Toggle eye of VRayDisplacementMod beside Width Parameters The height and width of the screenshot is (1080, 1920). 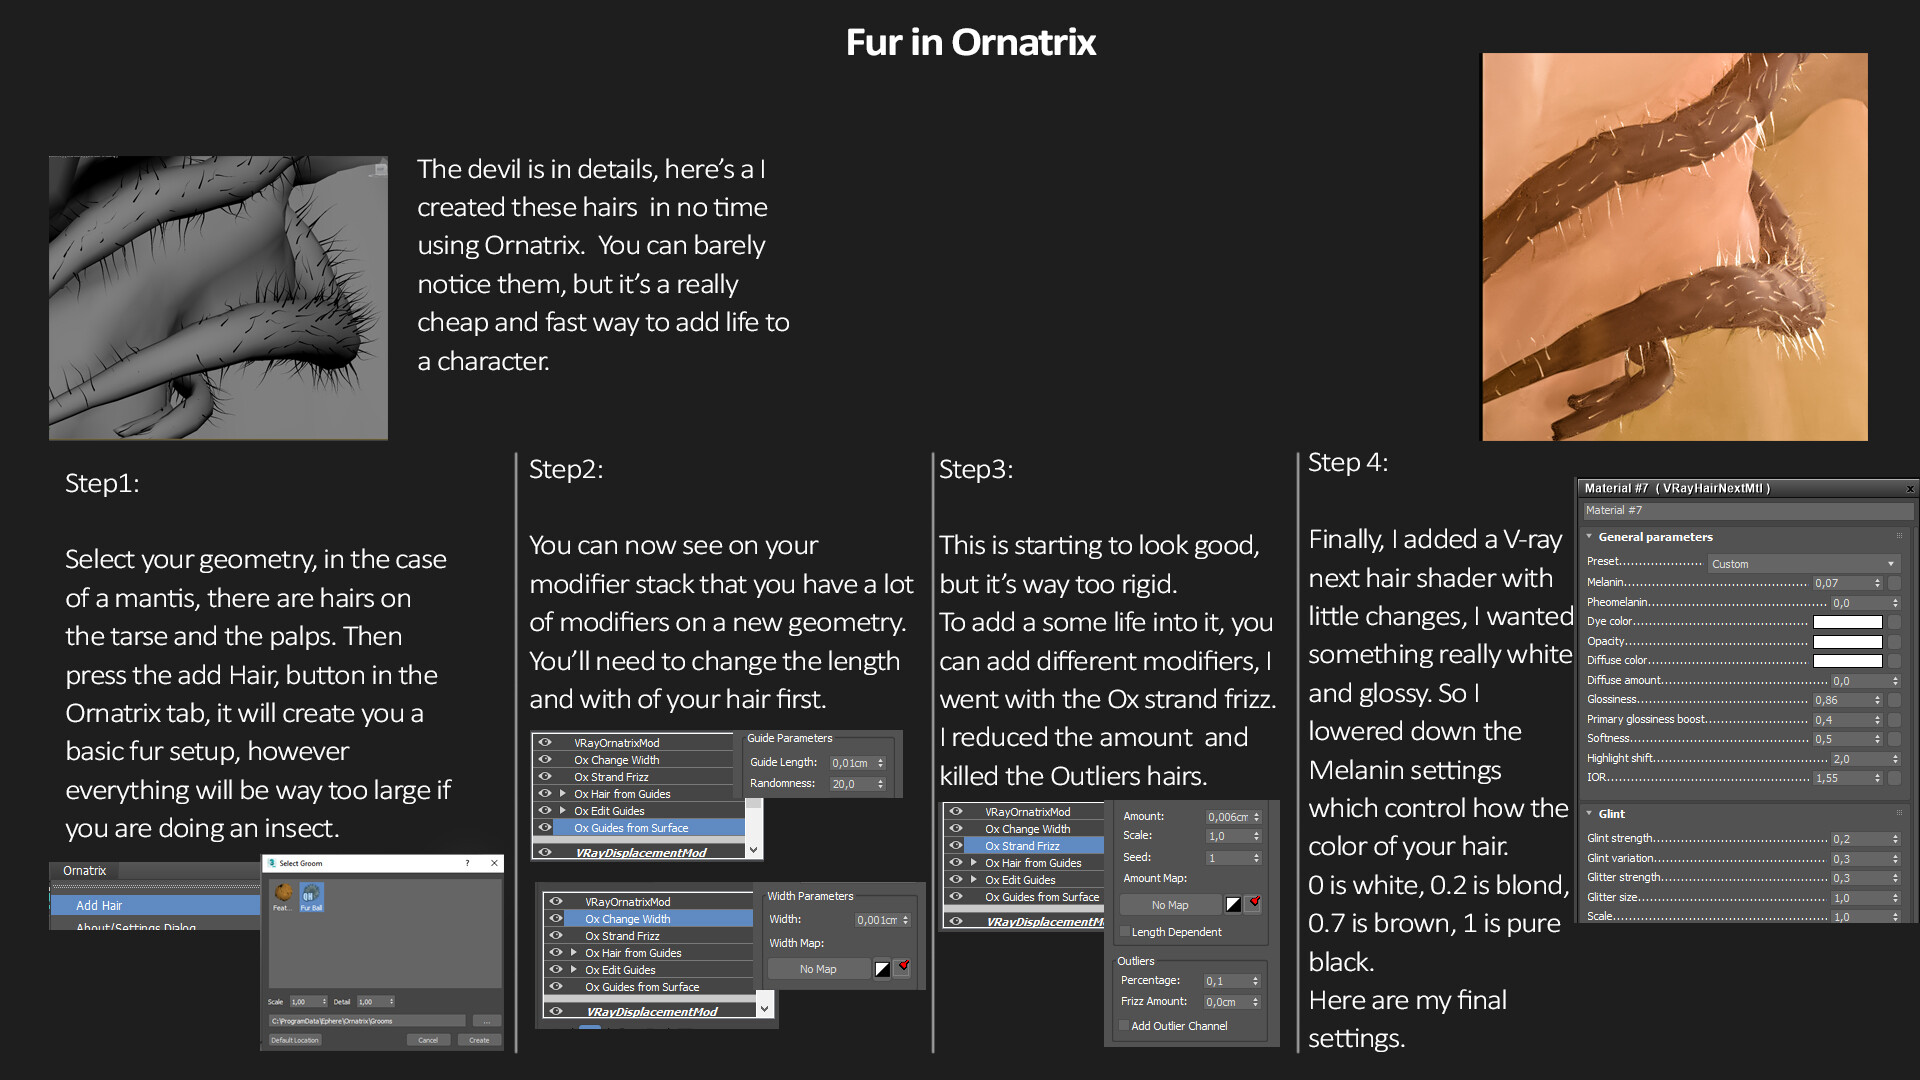coord(556,1011)
